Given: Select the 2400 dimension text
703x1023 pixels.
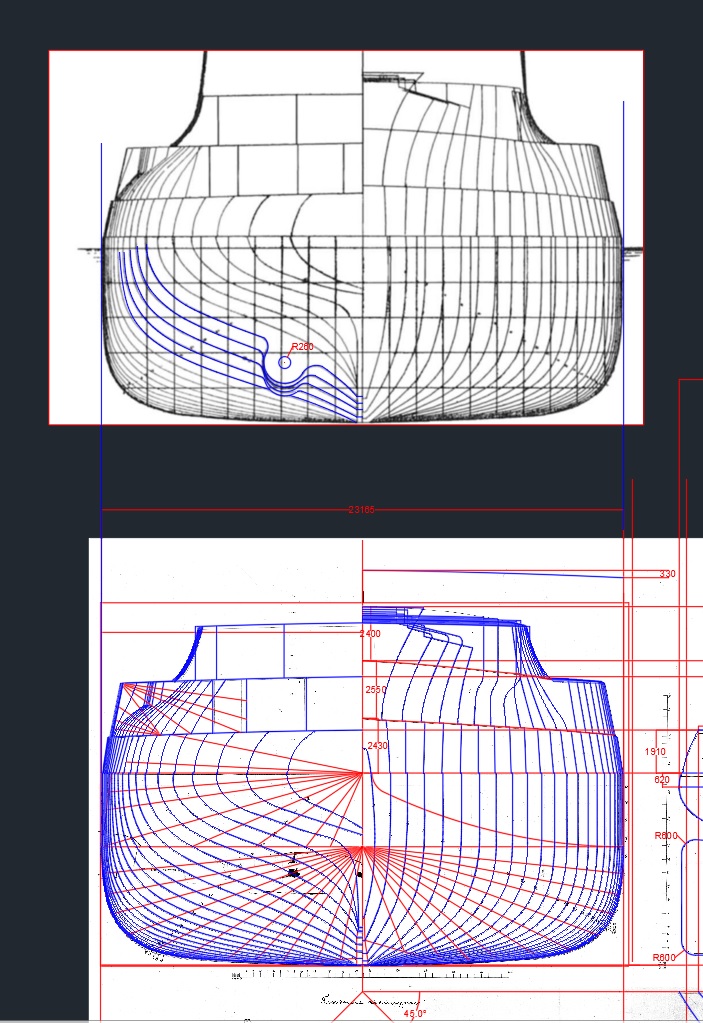Looking at the screenshot, I should 370,634.
